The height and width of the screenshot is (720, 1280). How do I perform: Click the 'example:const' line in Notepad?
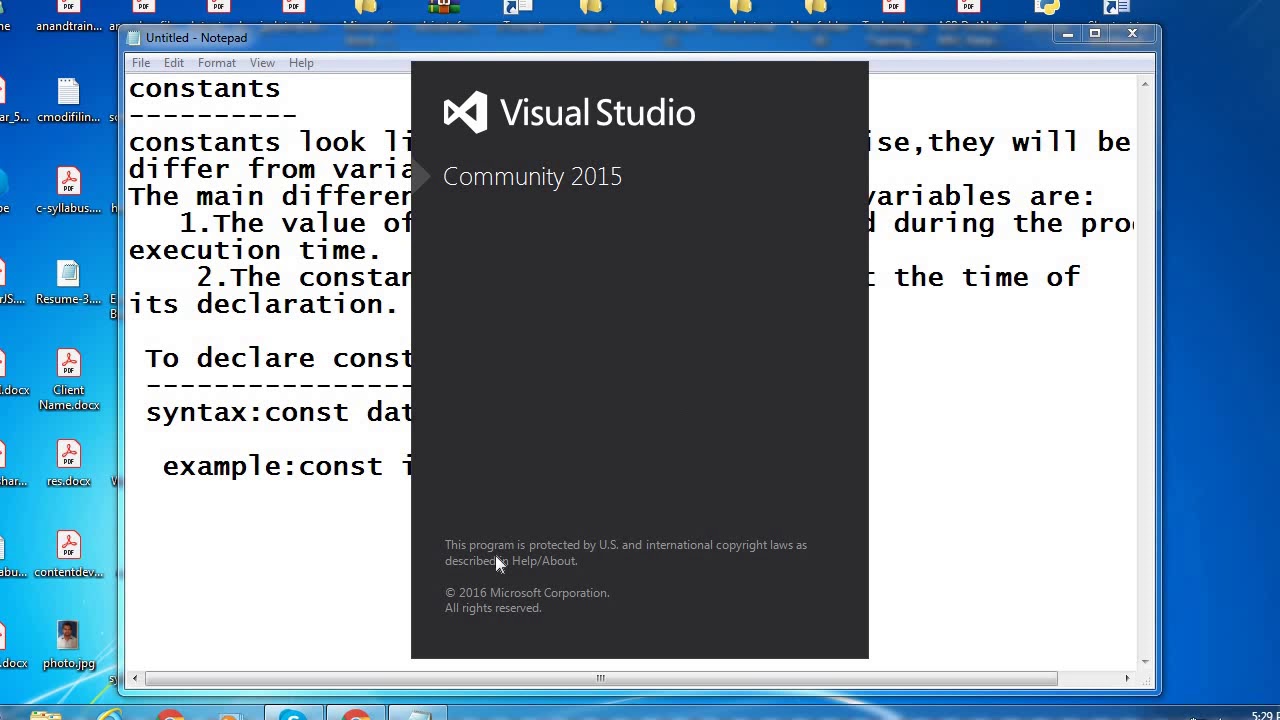click(x=287, y=466)
